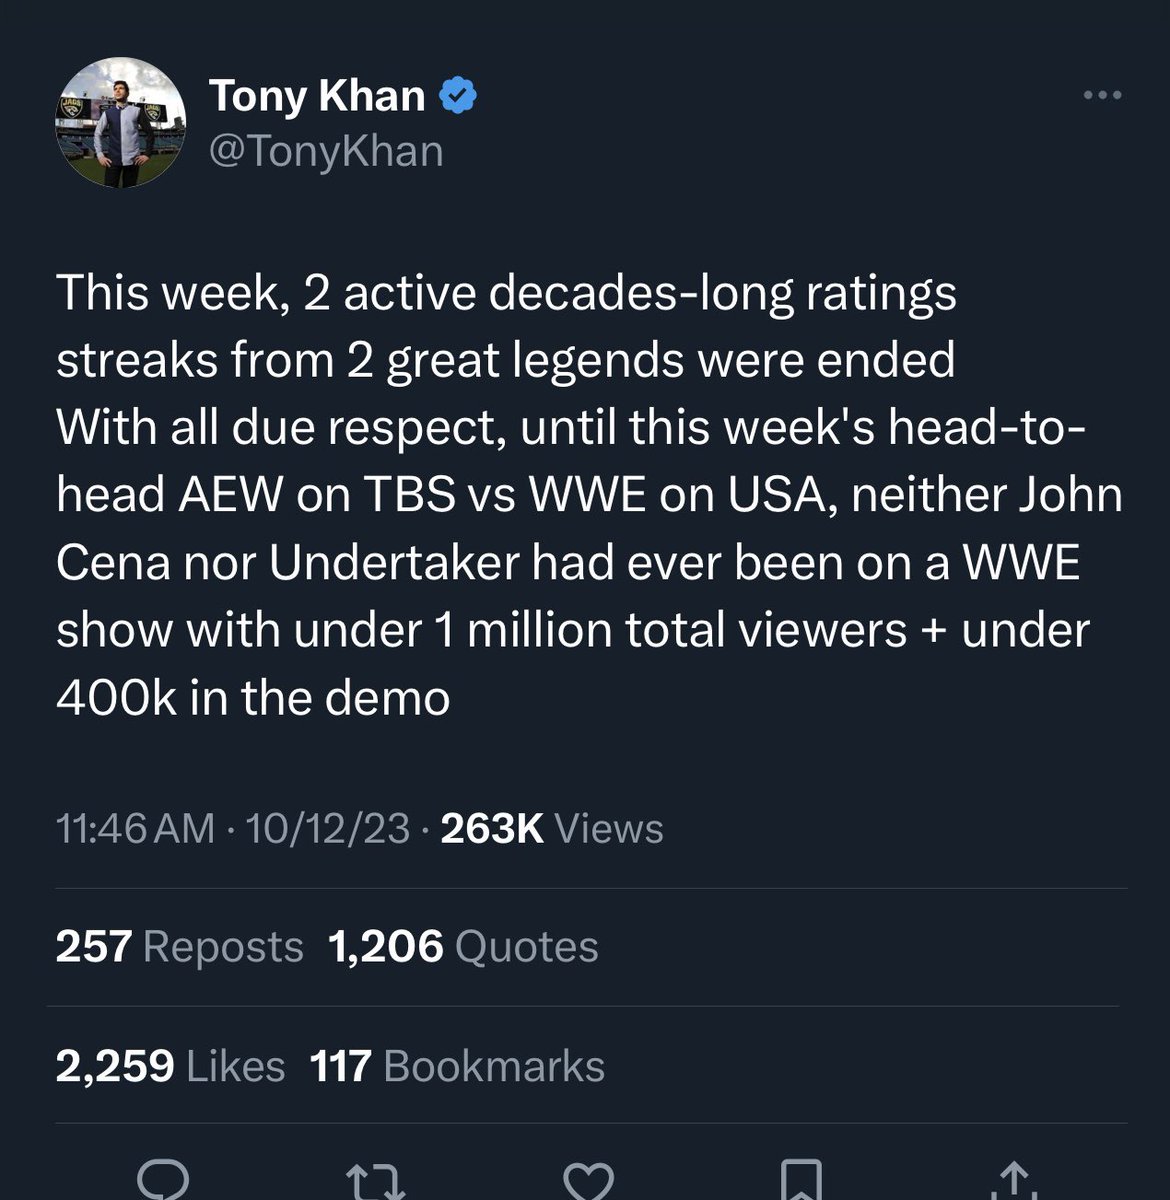Click the blue verified badge

(x=458, y=96)
